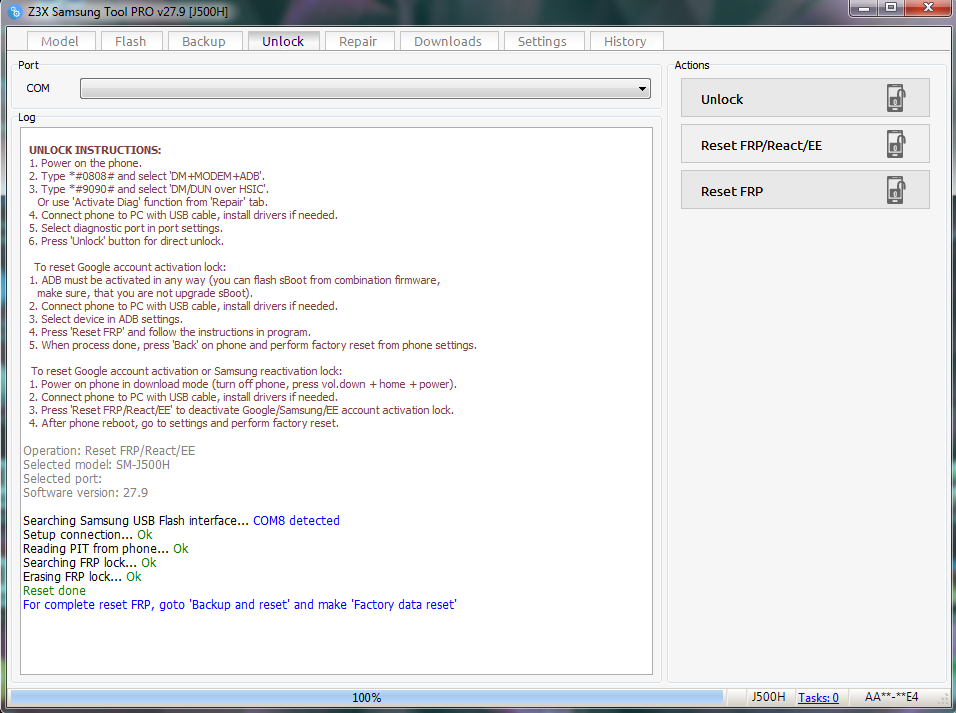Click 'Software version: 27.9' log line
Viewport: 956px width, 713px height.
click(85, 493)
